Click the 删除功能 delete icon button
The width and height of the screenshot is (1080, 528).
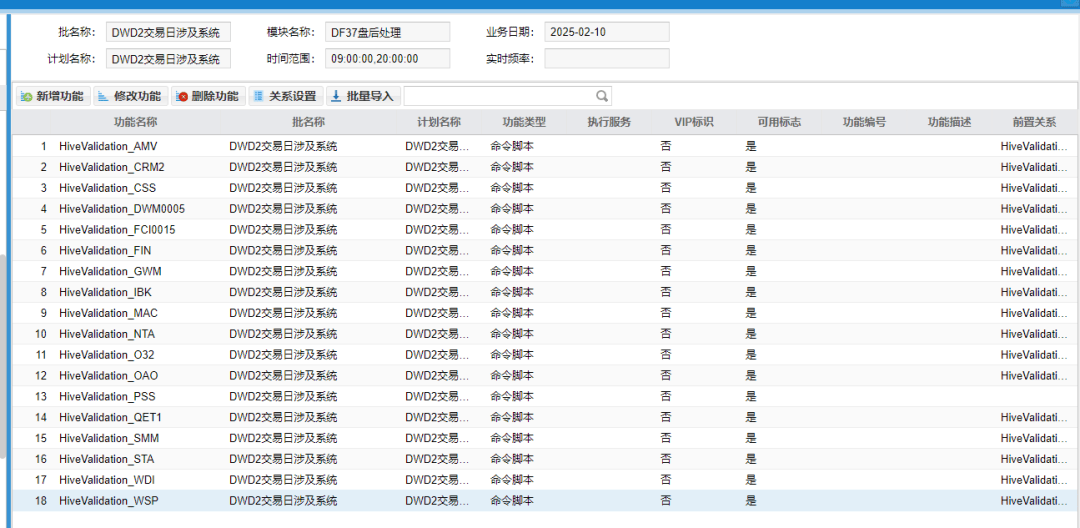click(208, 96)
